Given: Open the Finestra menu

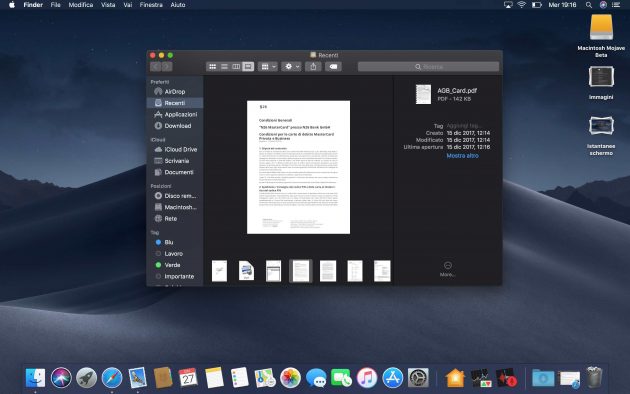Looking at the screenshot, I should click(151, 5).
